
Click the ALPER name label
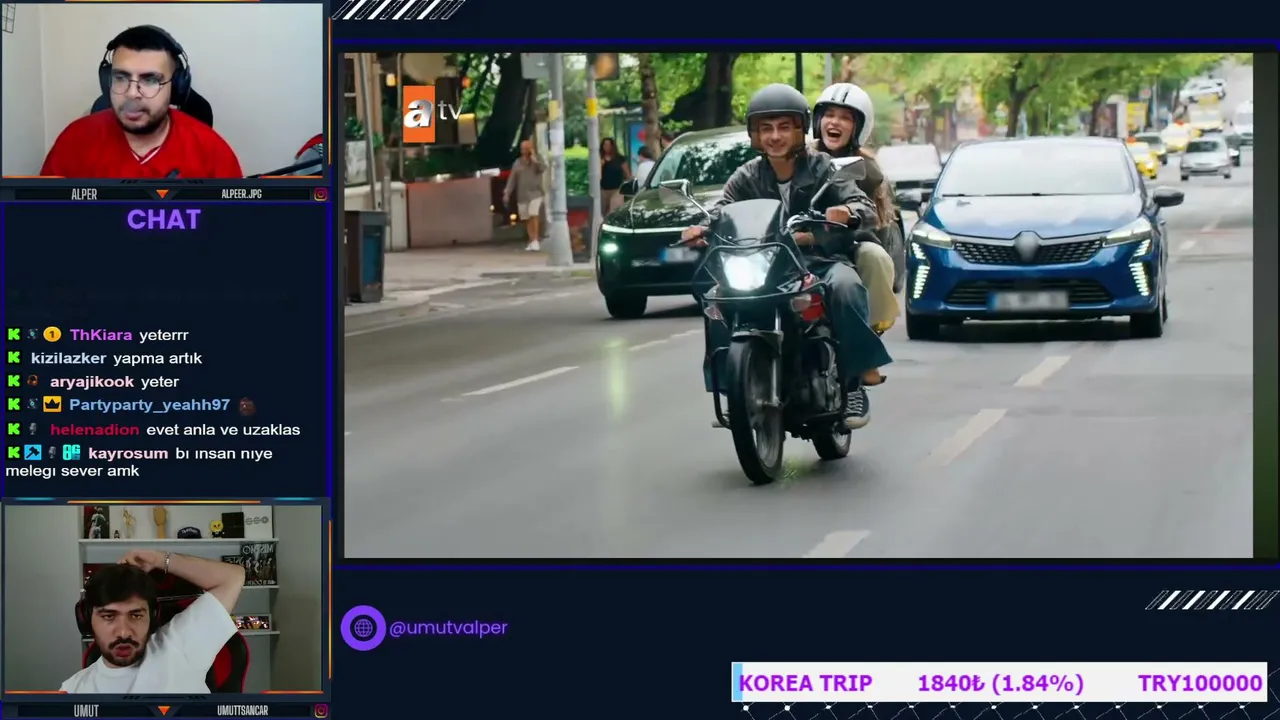click(x=84, y=194)
